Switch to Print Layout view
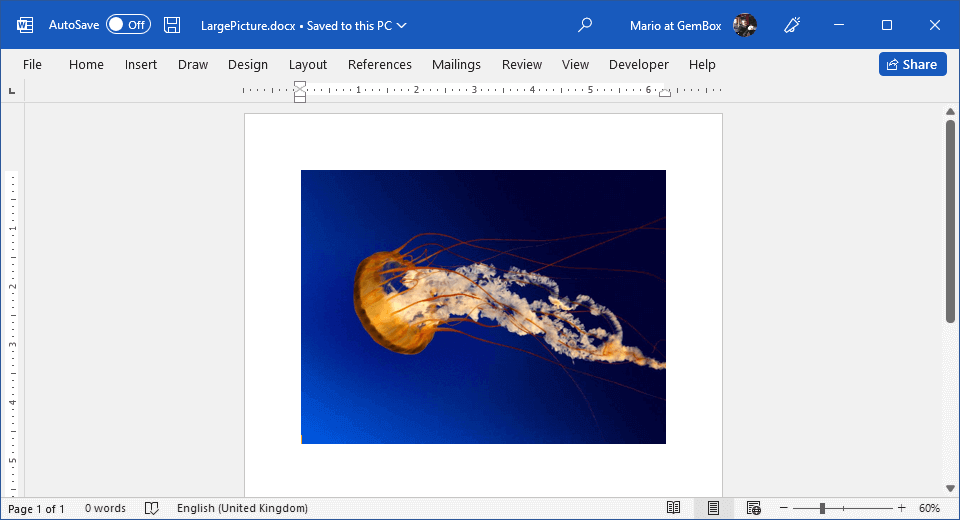The image size is (960, 520). (713, 508)
